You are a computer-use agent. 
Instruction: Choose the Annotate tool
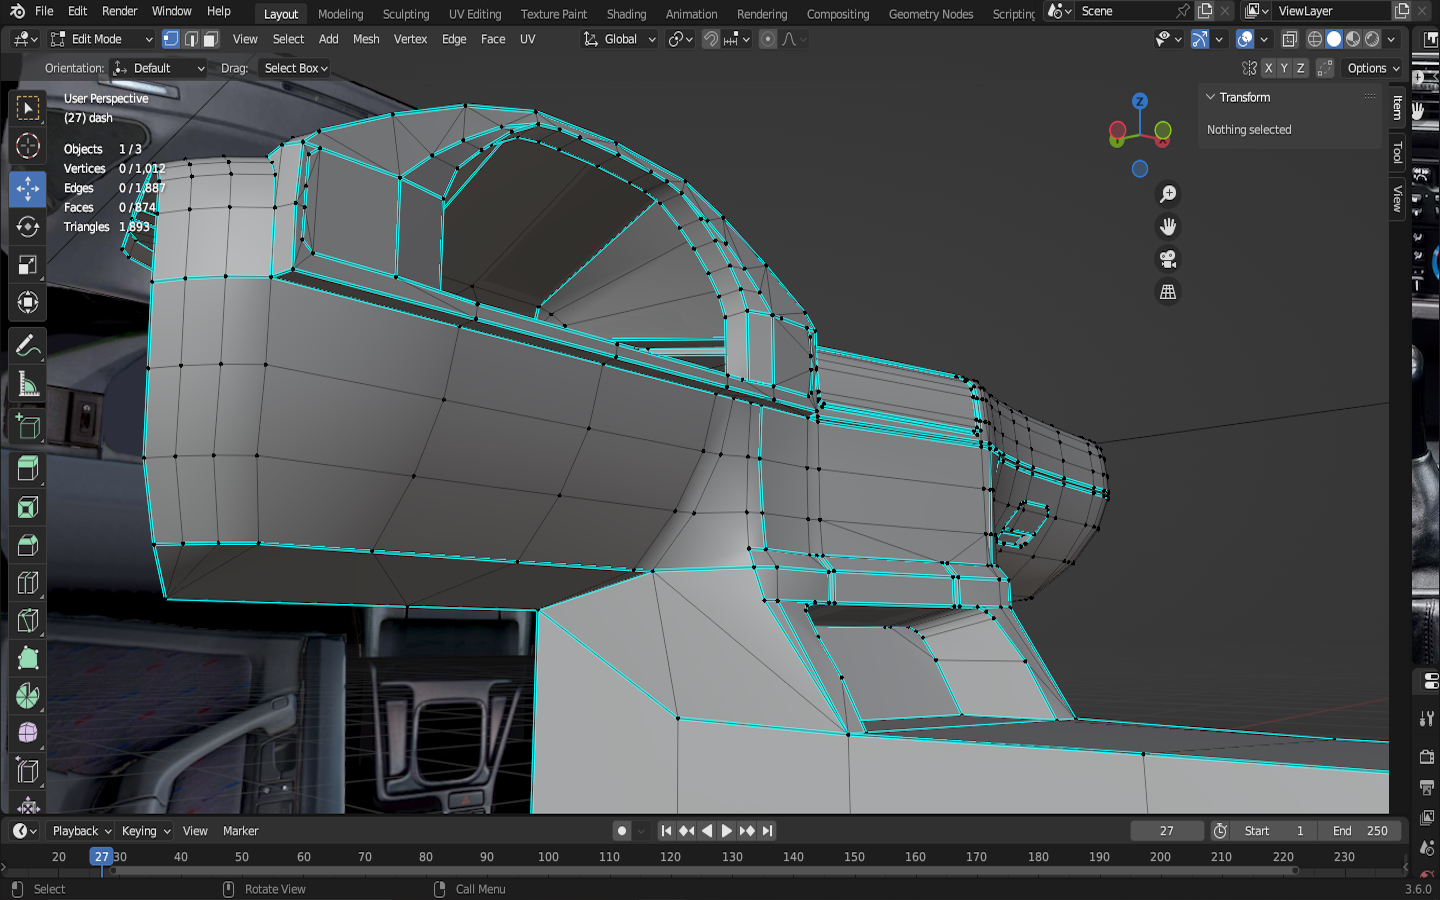pyautogui.click(x=27, y=346)
